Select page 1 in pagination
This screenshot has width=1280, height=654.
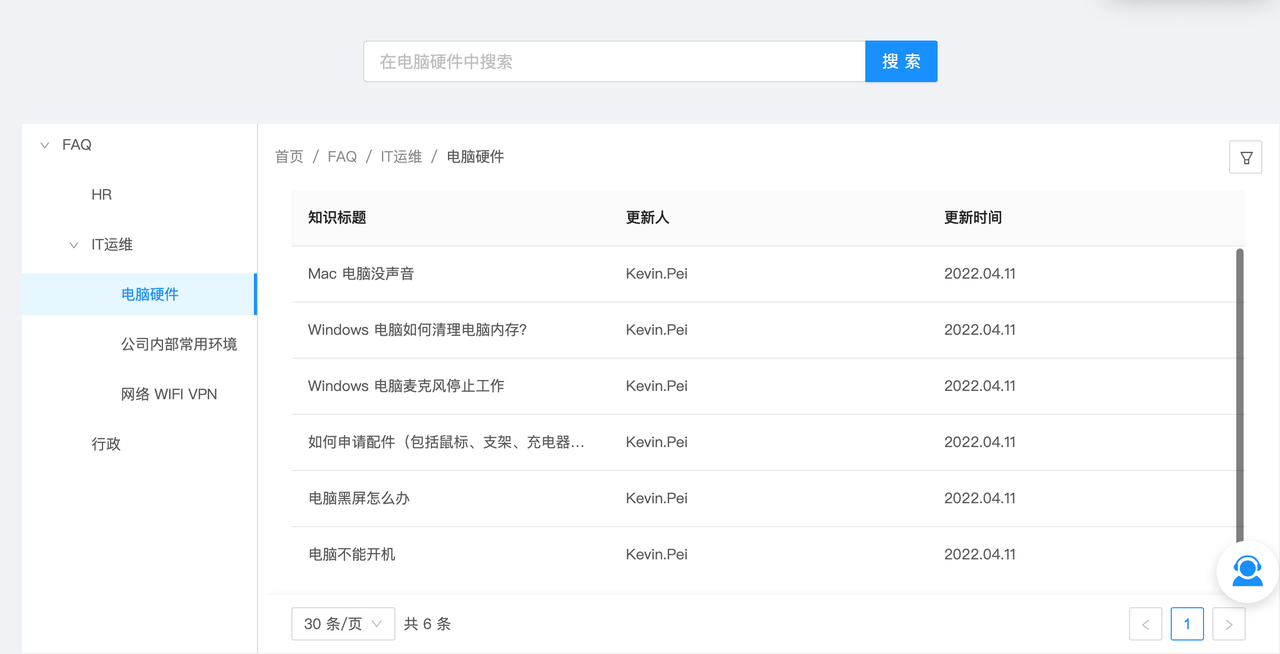tap(1187, 624)
